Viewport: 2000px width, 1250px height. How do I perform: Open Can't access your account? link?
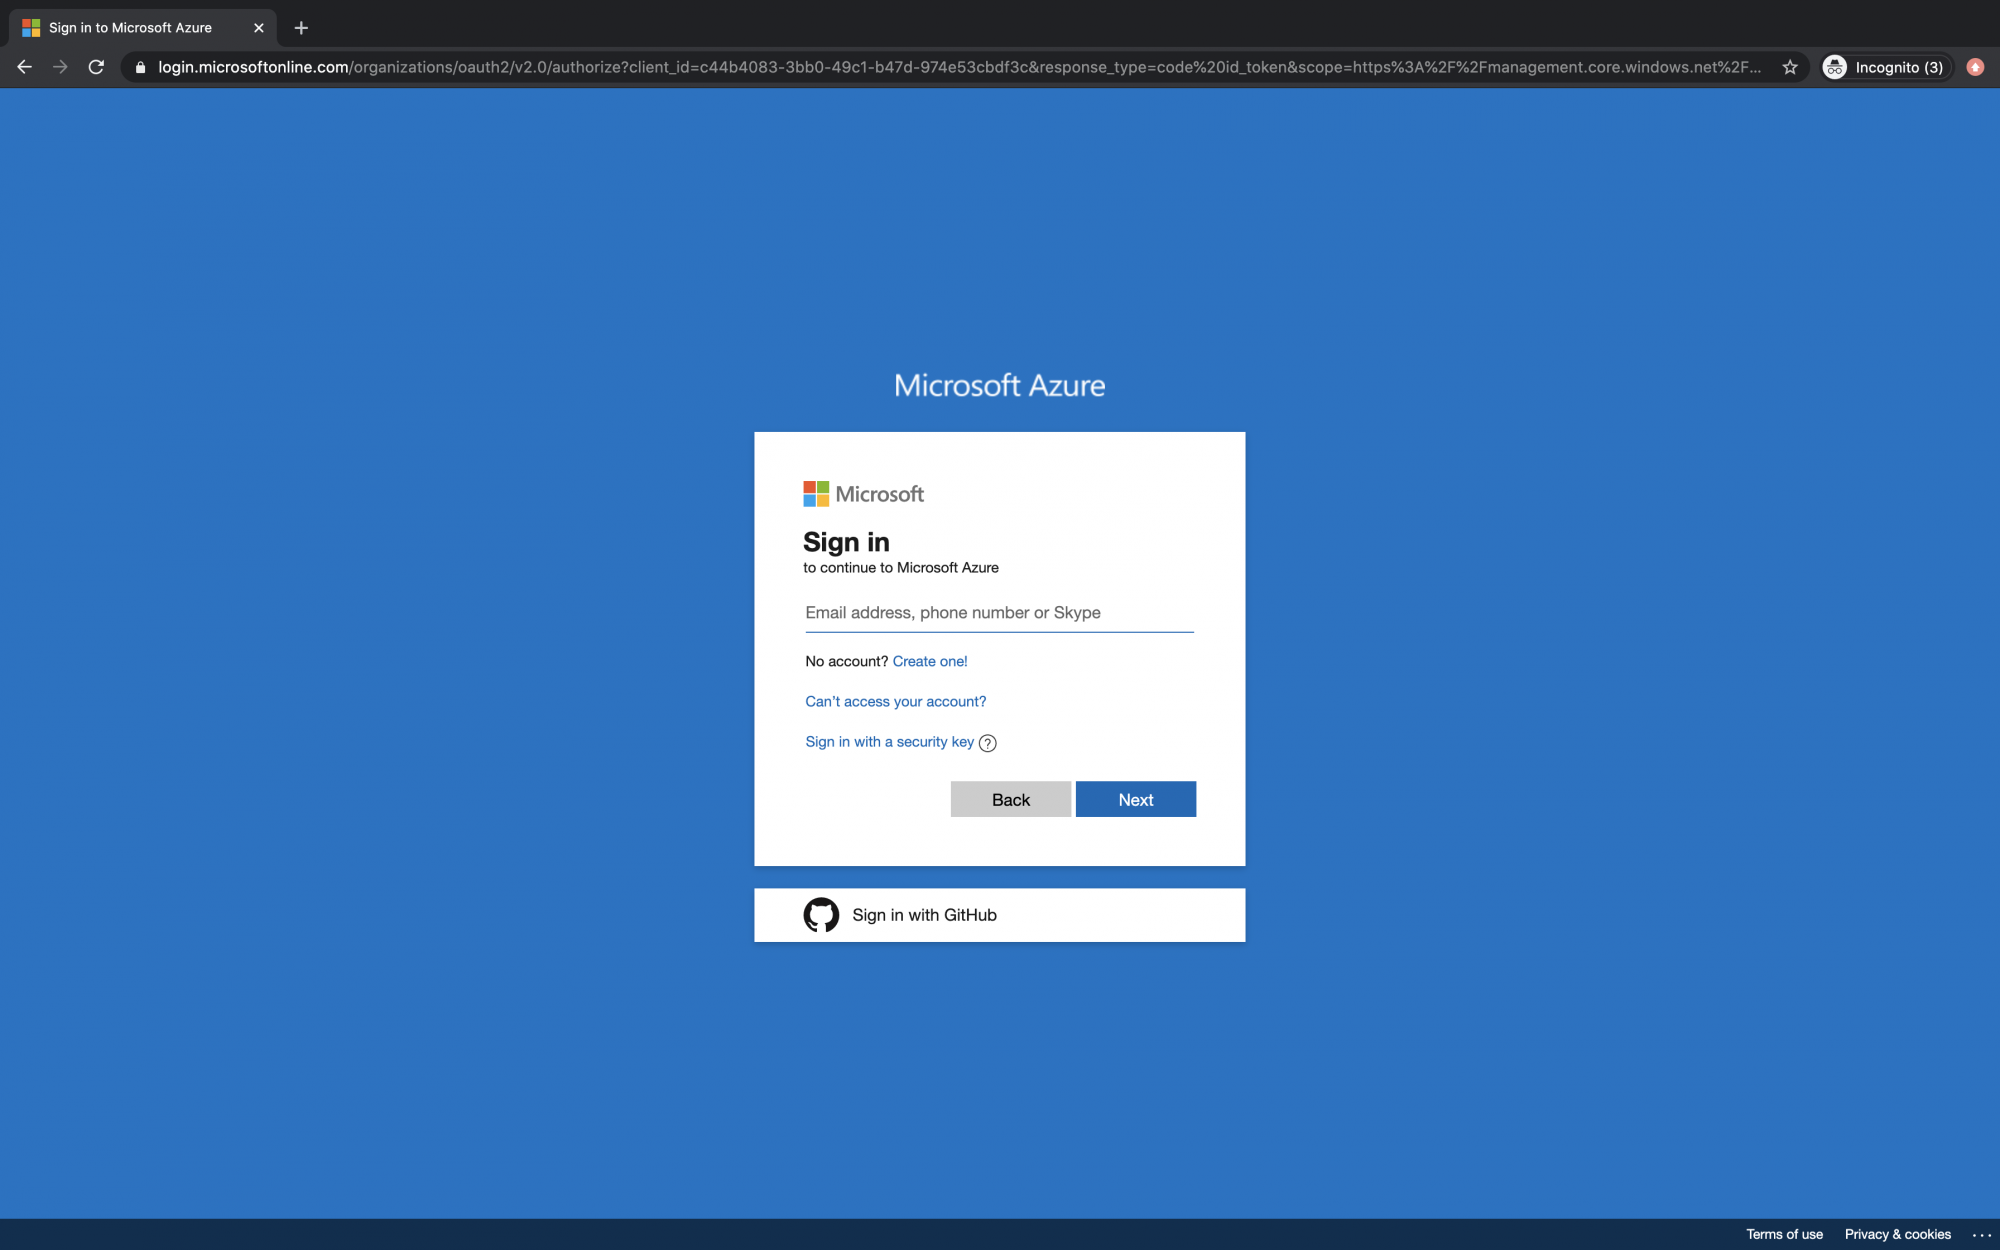[895, 701]
